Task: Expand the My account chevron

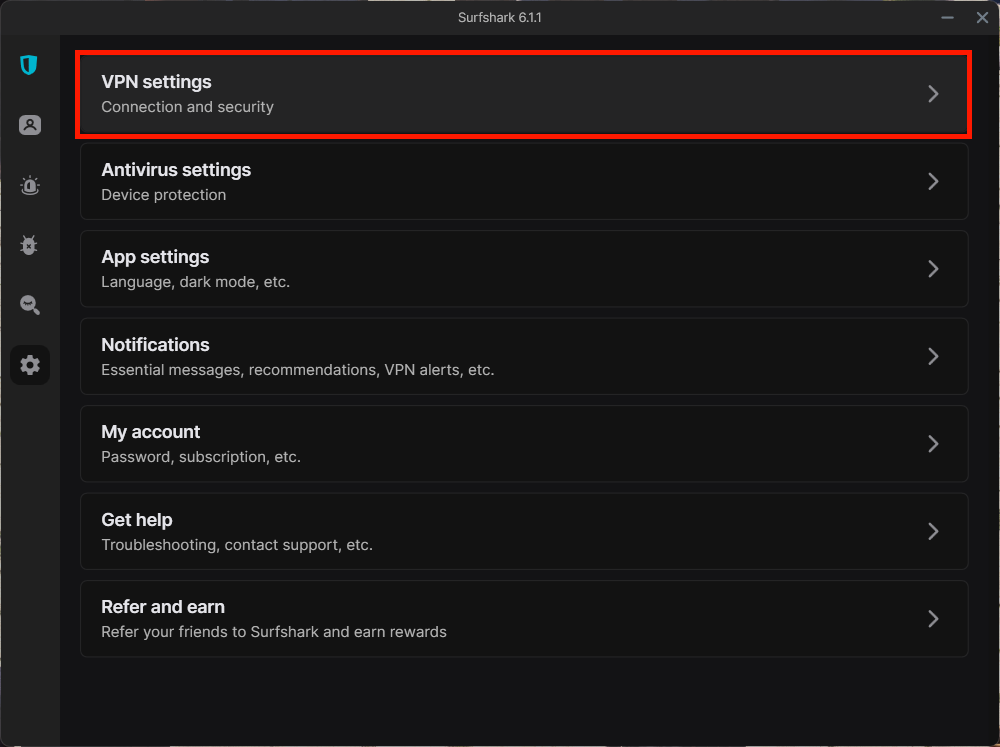Action: tap(933, 443)
